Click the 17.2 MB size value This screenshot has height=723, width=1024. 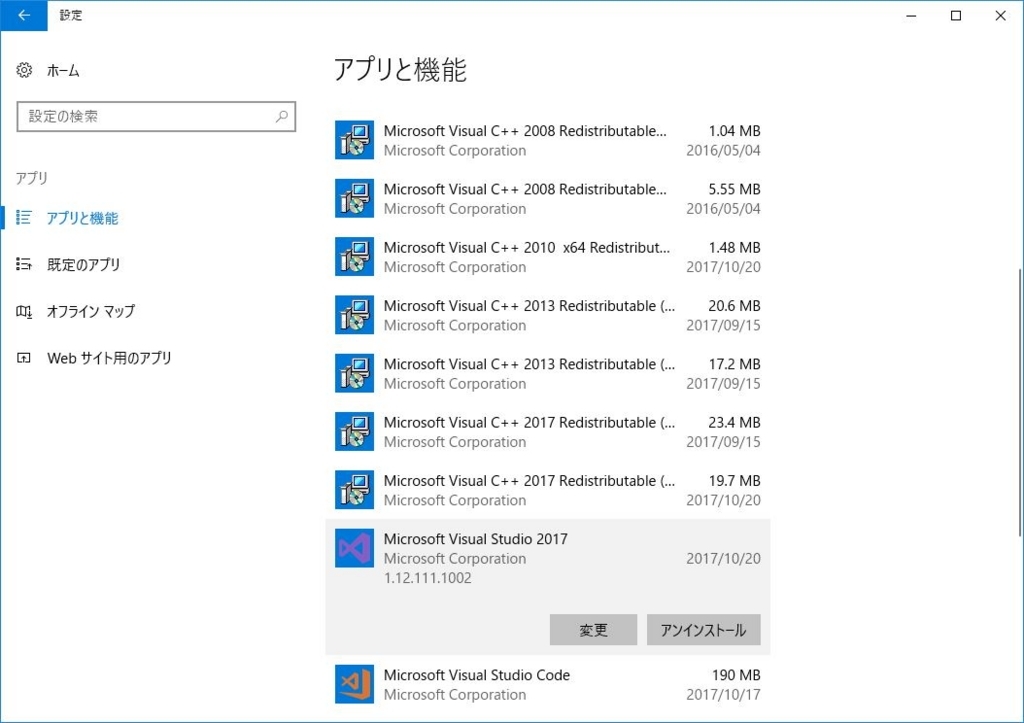735,364
